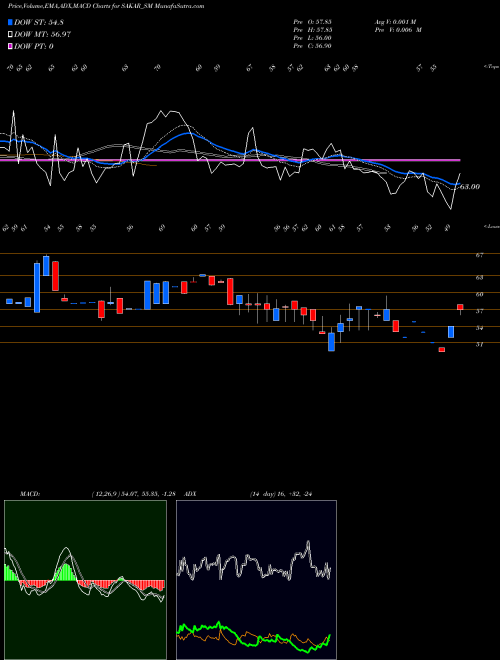This screenshot has height=660, width=500.
Task: Click the white DOW MT legend swatch
Action: (x=10, y=34)
